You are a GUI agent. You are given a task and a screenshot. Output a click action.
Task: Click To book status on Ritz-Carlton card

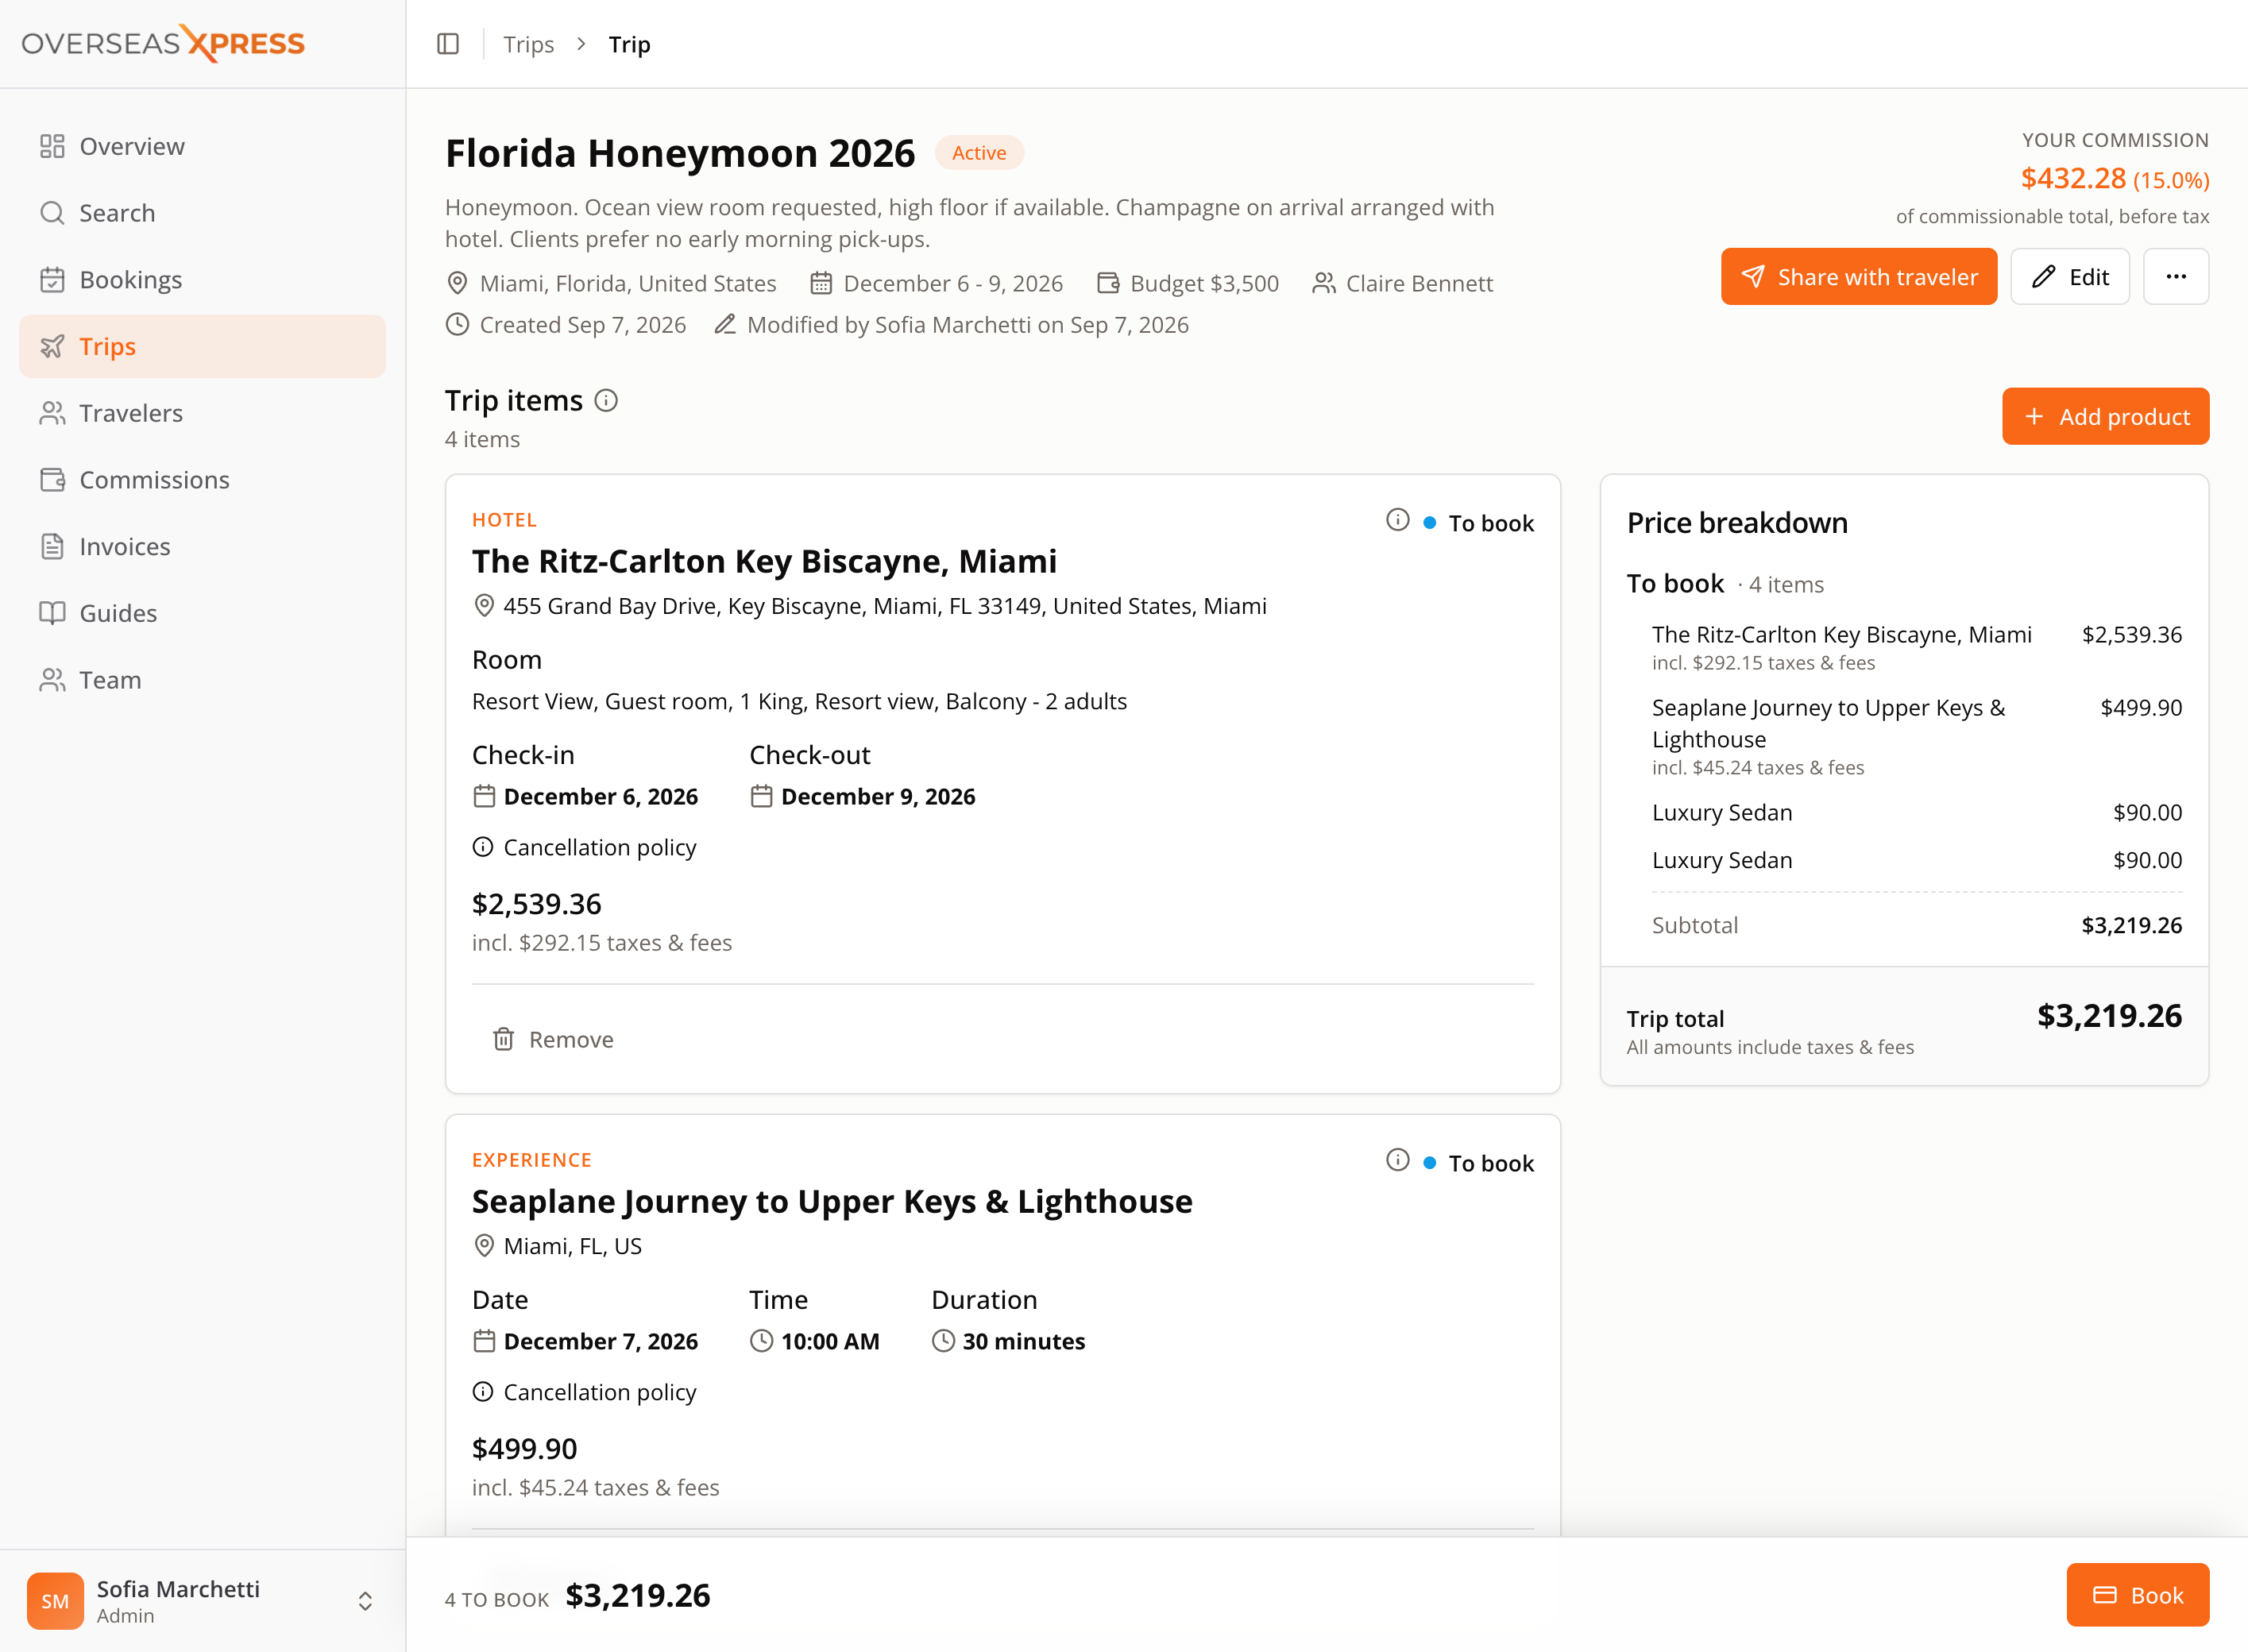[1479, 523]
